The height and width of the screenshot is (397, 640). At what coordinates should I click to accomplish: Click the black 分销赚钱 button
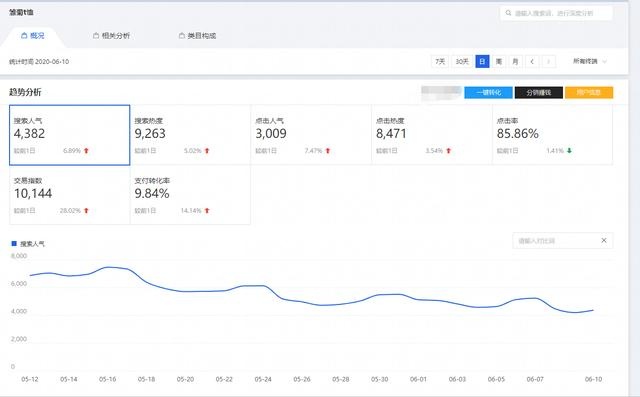pyautogui.click(x=539, y=93)
